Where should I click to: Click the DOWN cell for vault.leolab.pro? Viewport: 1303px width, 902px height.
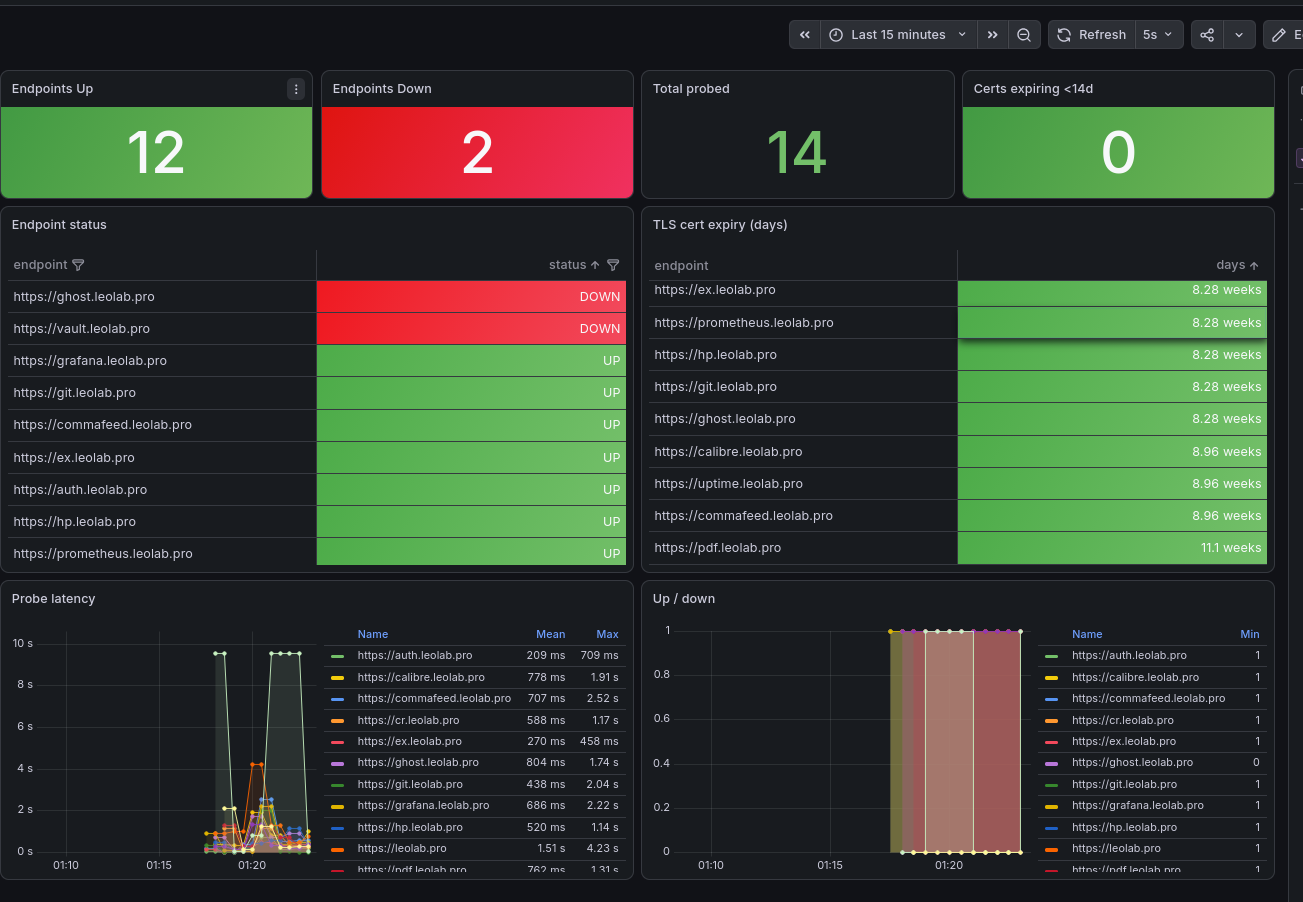[471, 329]
